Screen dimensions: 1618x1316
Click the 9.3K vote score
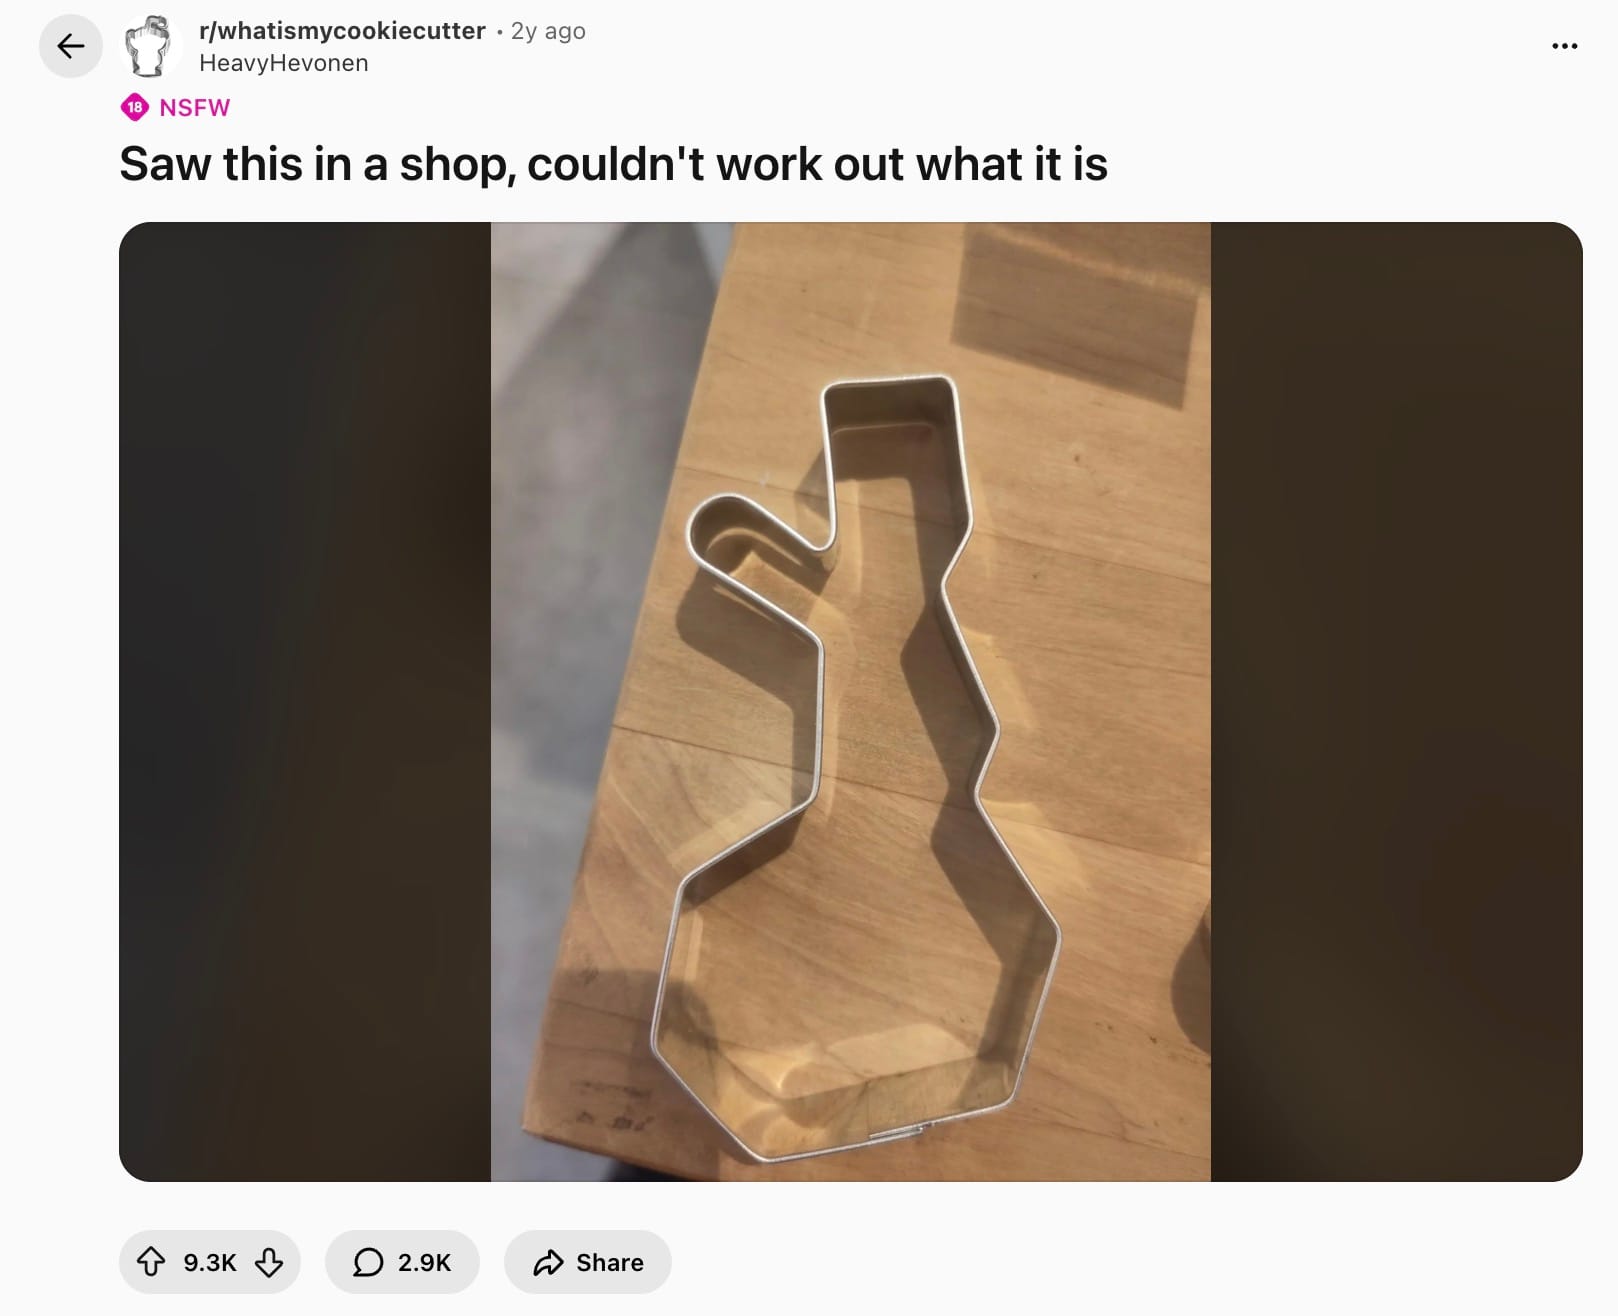[x=210, y=1262]
